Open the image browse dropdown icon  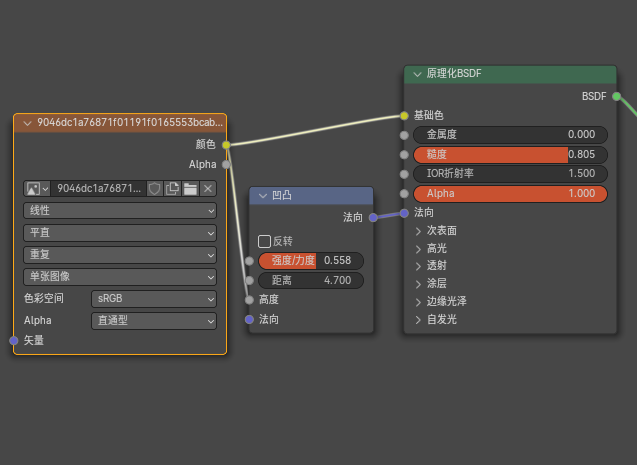click(x=37, y=188)
